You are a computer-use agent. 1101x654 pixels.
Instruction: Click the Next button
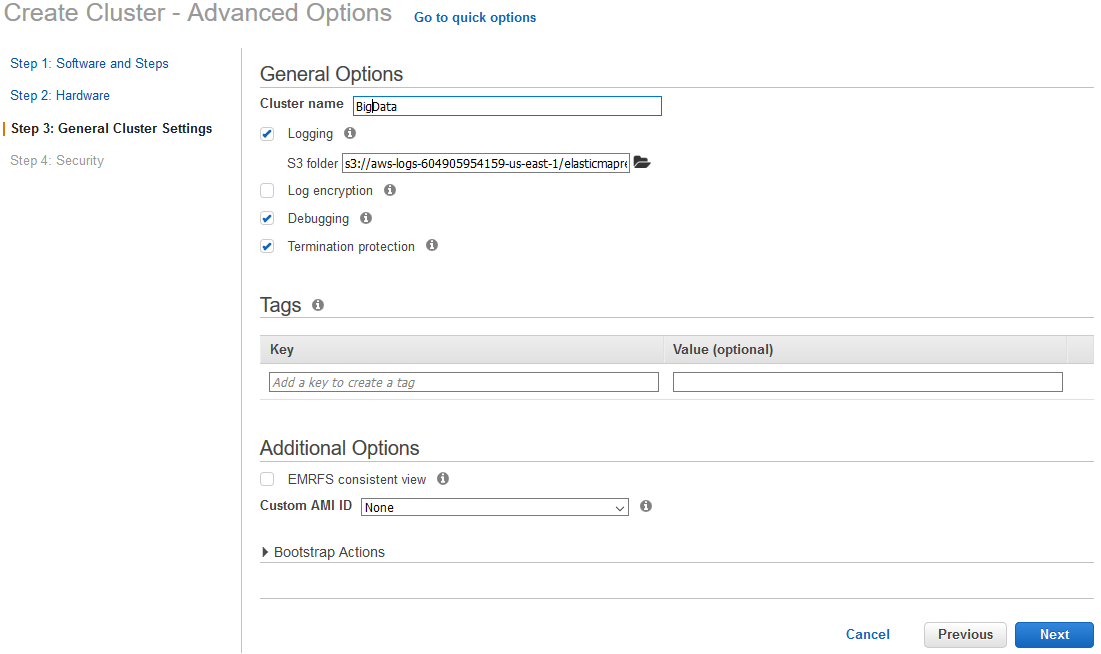point(1054,634)
